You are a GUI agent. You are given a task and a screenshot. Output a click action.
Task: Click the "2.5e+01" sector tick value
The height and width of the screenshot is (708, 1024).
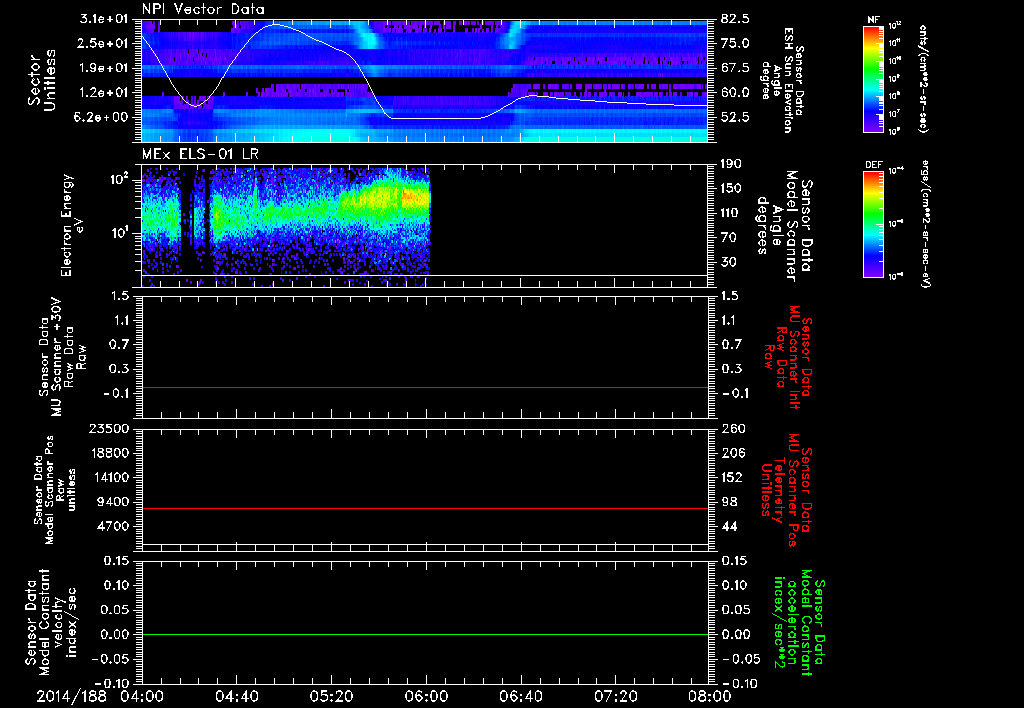(x=102, y=43)
